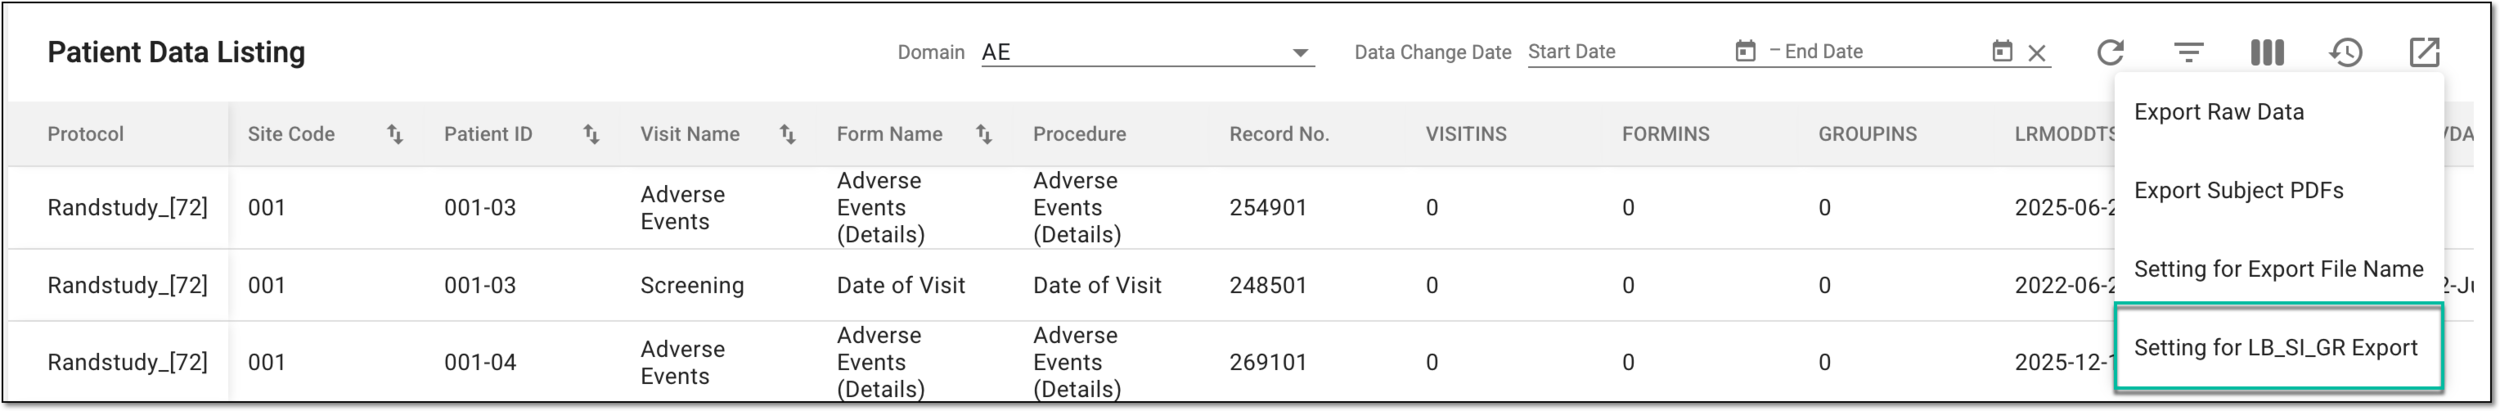Screen dimensions: 2500x411
Task: Click record number 254901 cell
Action: tap(1268, 208)
